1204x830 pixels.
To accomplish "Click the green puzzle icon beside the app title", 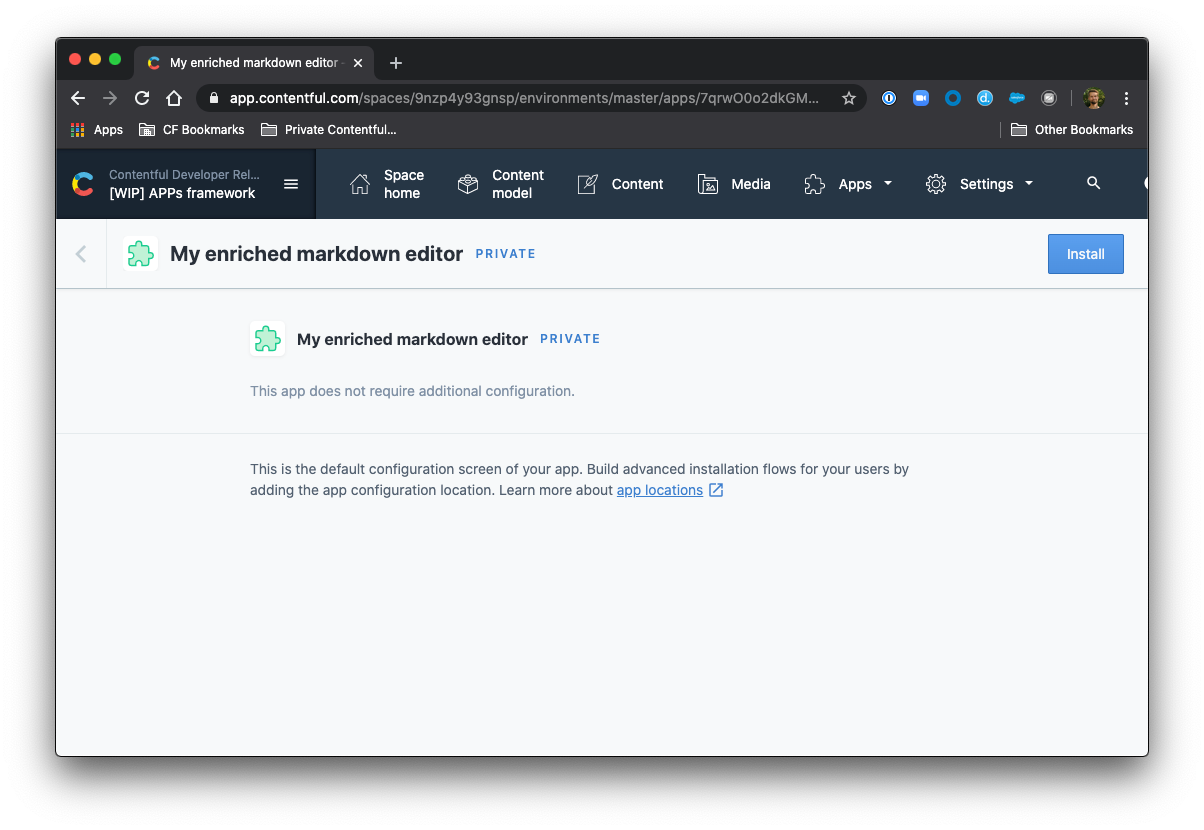I will 140,253.
